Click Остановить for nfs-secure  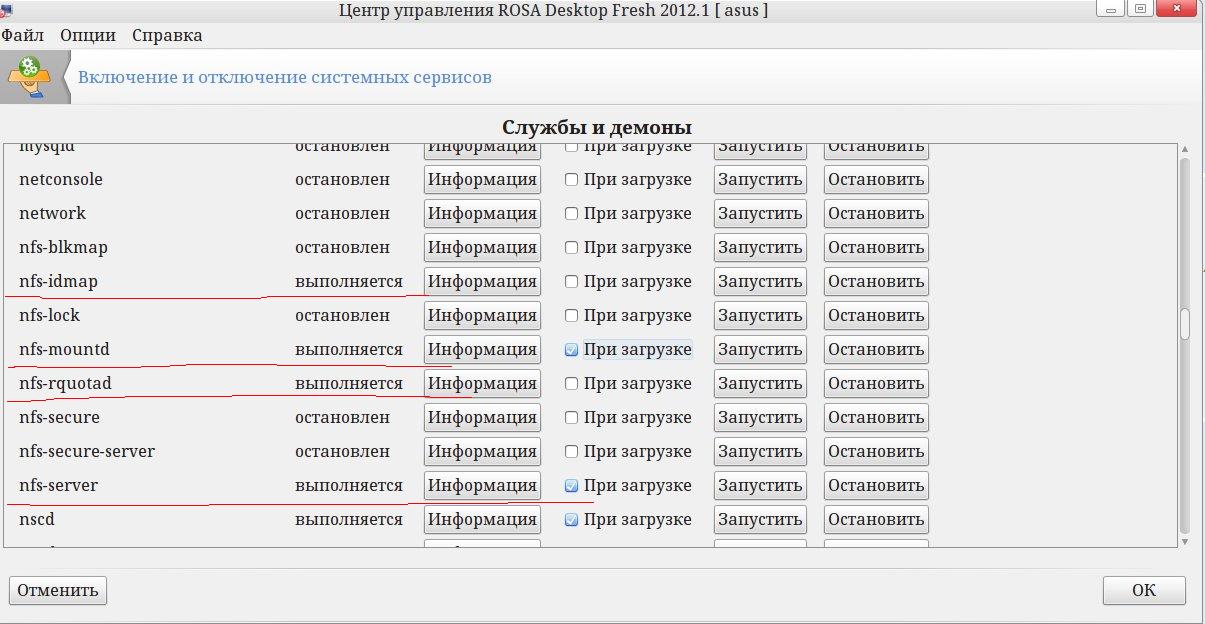coord(876,418)
